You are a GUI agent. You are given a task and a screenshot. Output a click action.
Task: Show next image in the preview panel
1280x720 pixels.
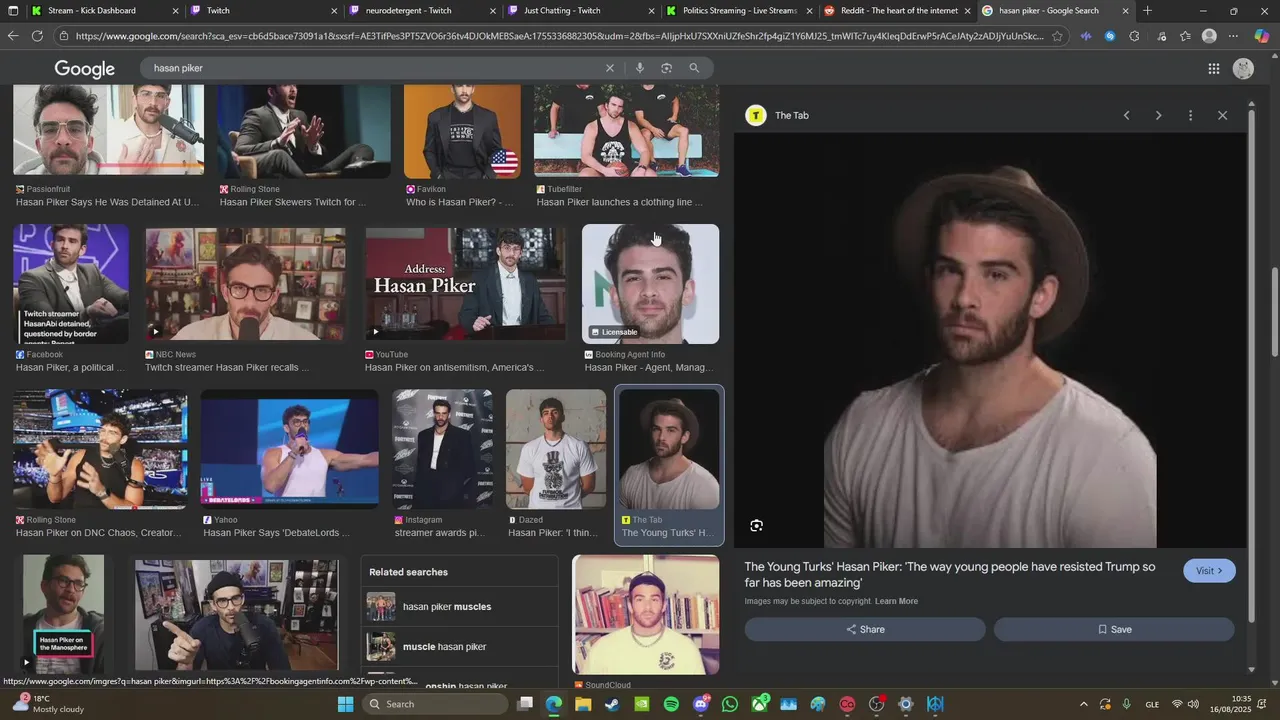[x=1158, y=116]
